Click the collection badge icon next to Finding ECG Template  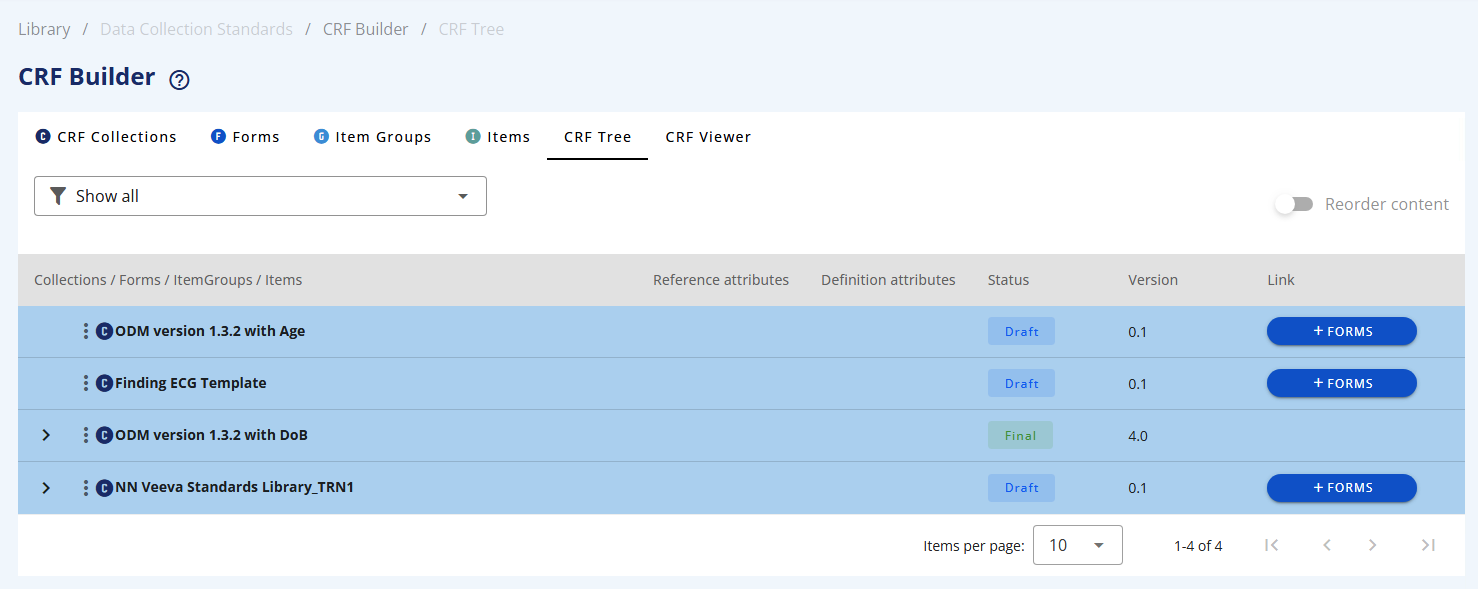(x=105, y=383)
